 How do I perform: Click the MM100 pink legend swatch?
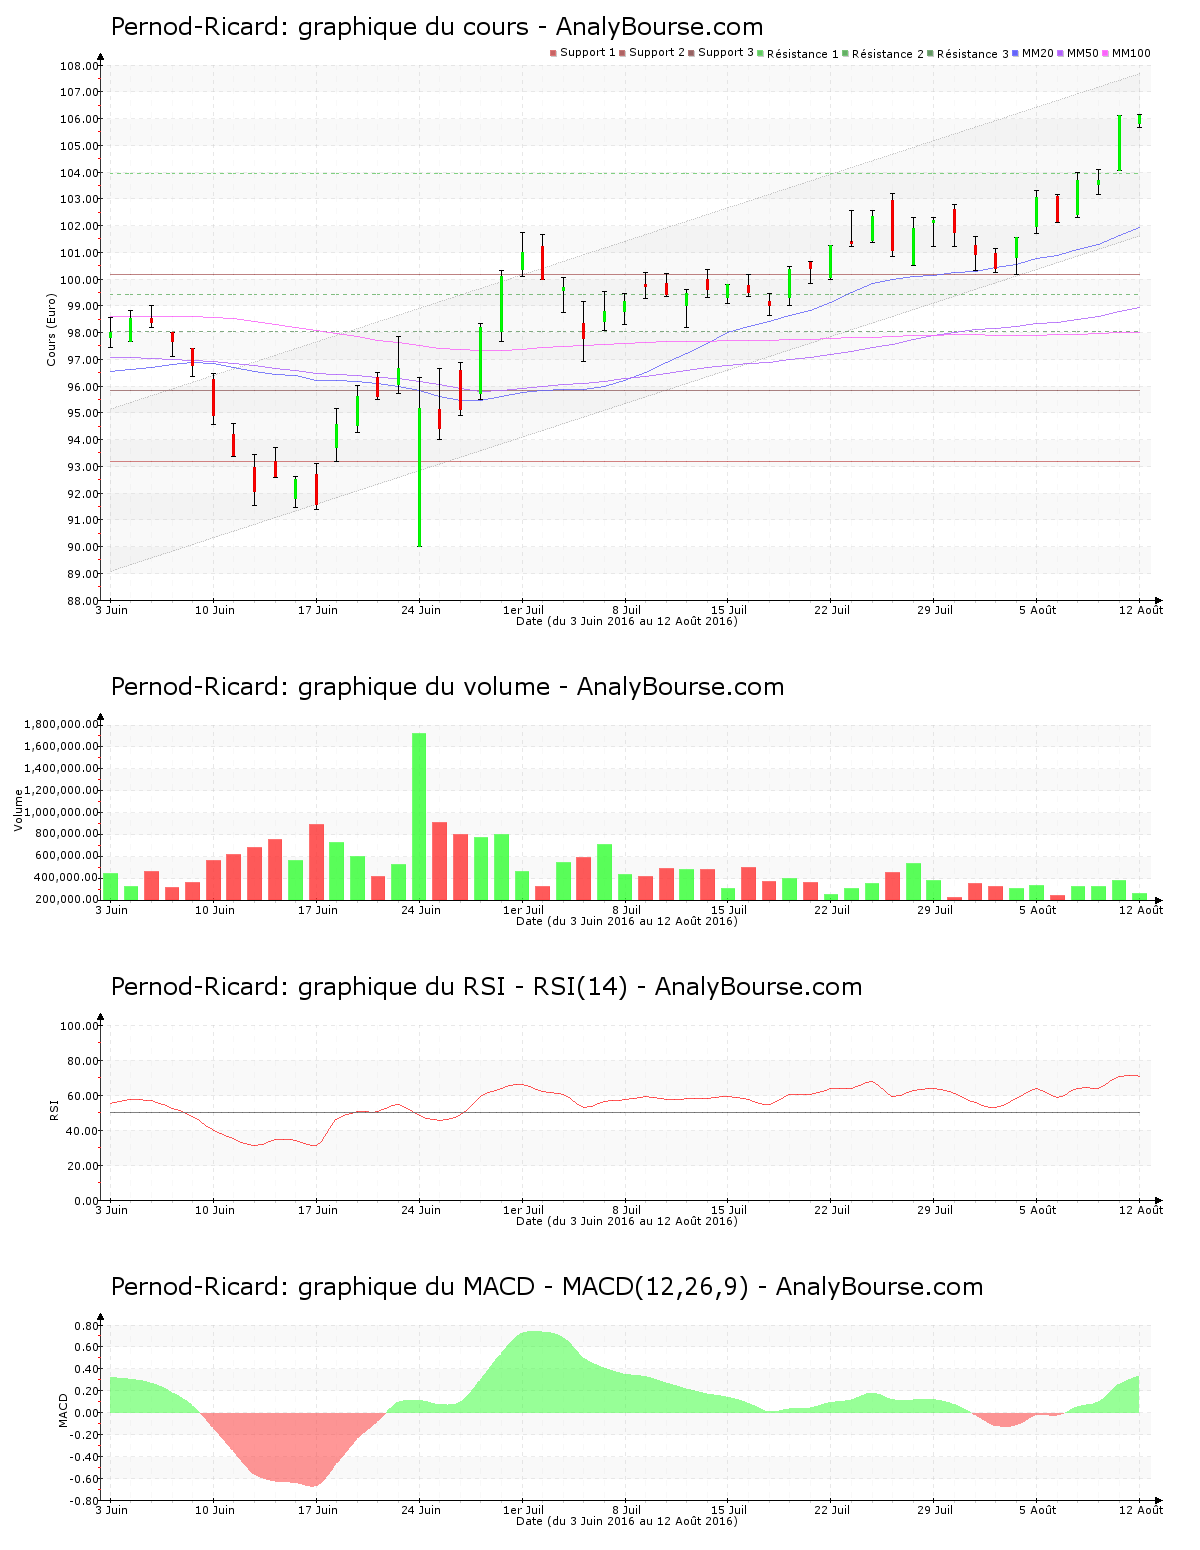coord(1107,53)
